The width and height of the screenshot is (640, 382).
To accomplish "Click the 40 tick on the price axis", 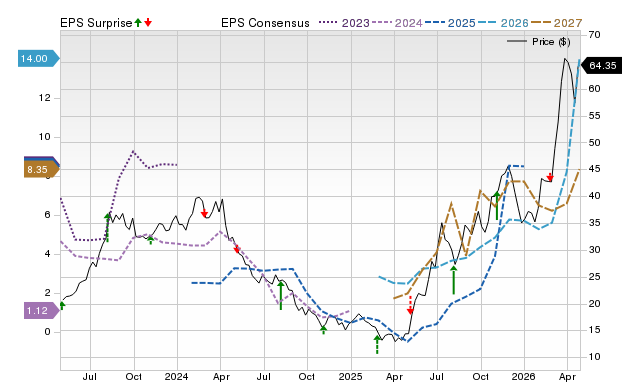I will click(594, 196).
